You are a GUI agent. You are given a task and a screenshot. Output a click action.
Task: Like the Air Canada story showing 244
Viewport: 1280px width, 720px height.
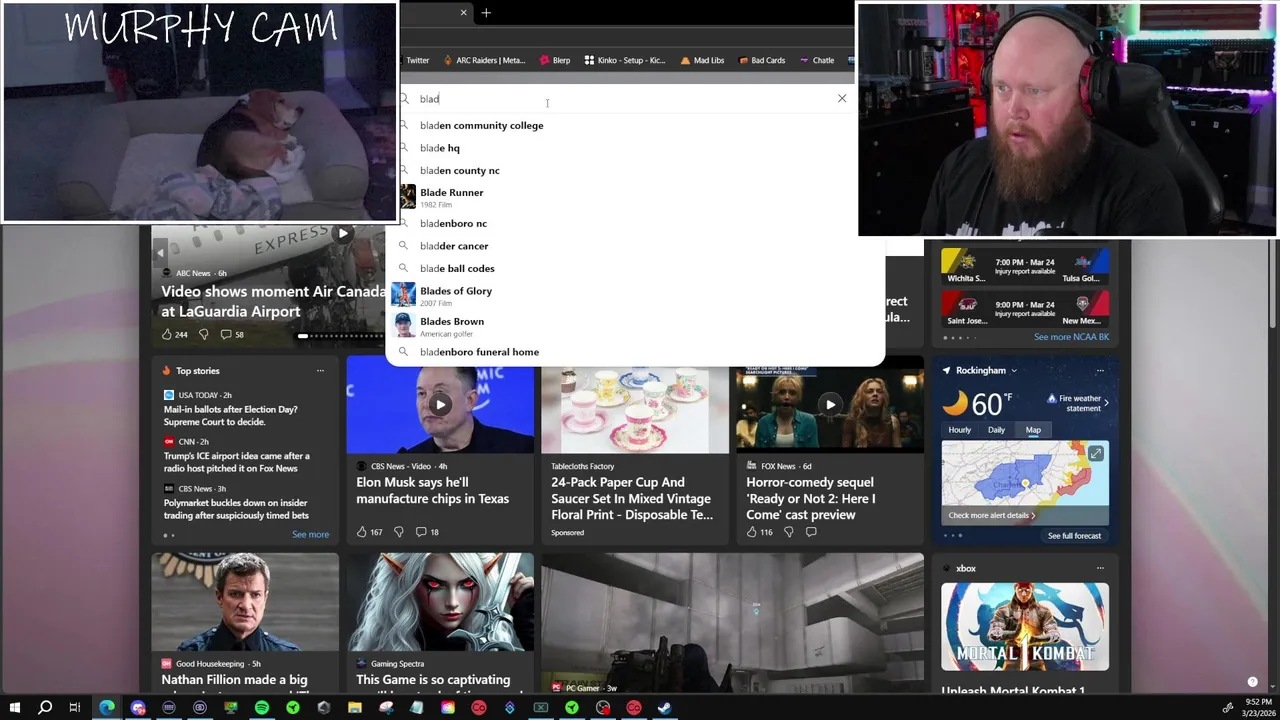pyautogui.click(x=174, y=334)
